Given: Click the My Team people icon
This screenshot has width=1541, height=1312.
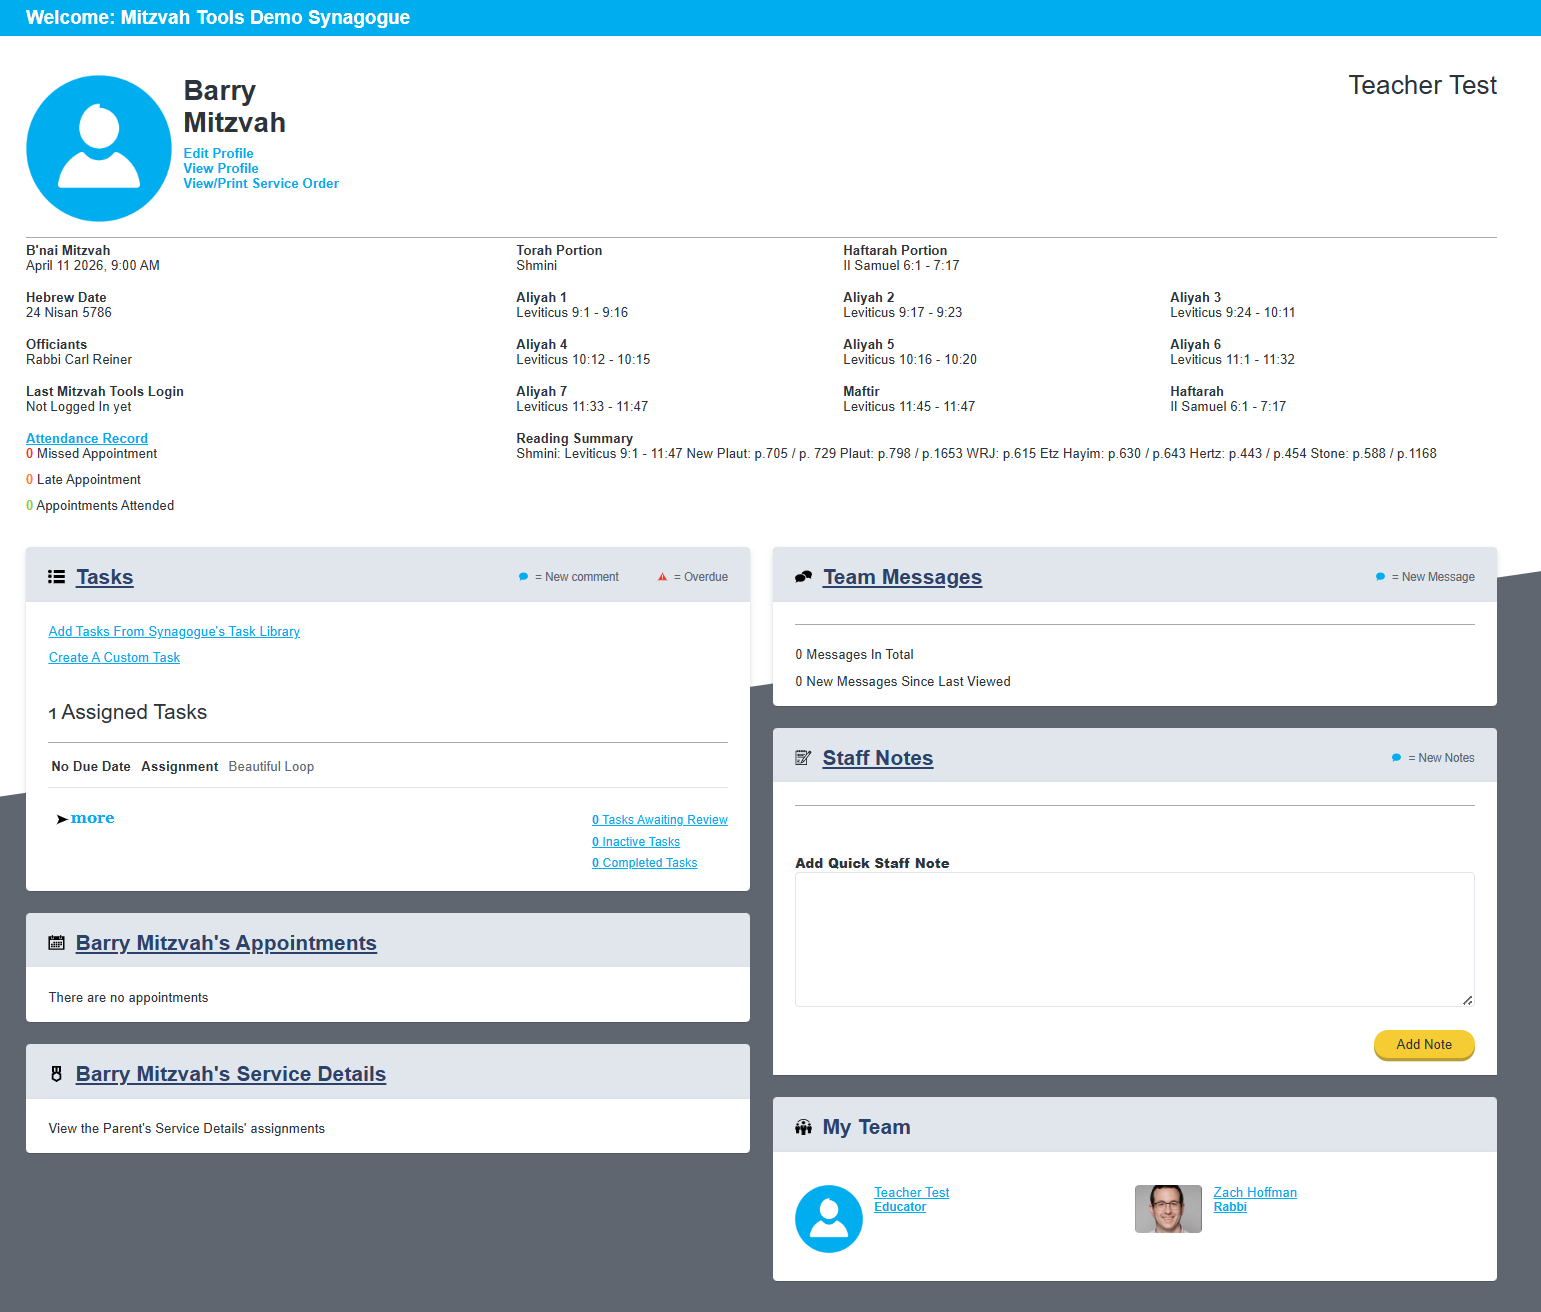Looking at the screenshot, I should (803, 1127).
